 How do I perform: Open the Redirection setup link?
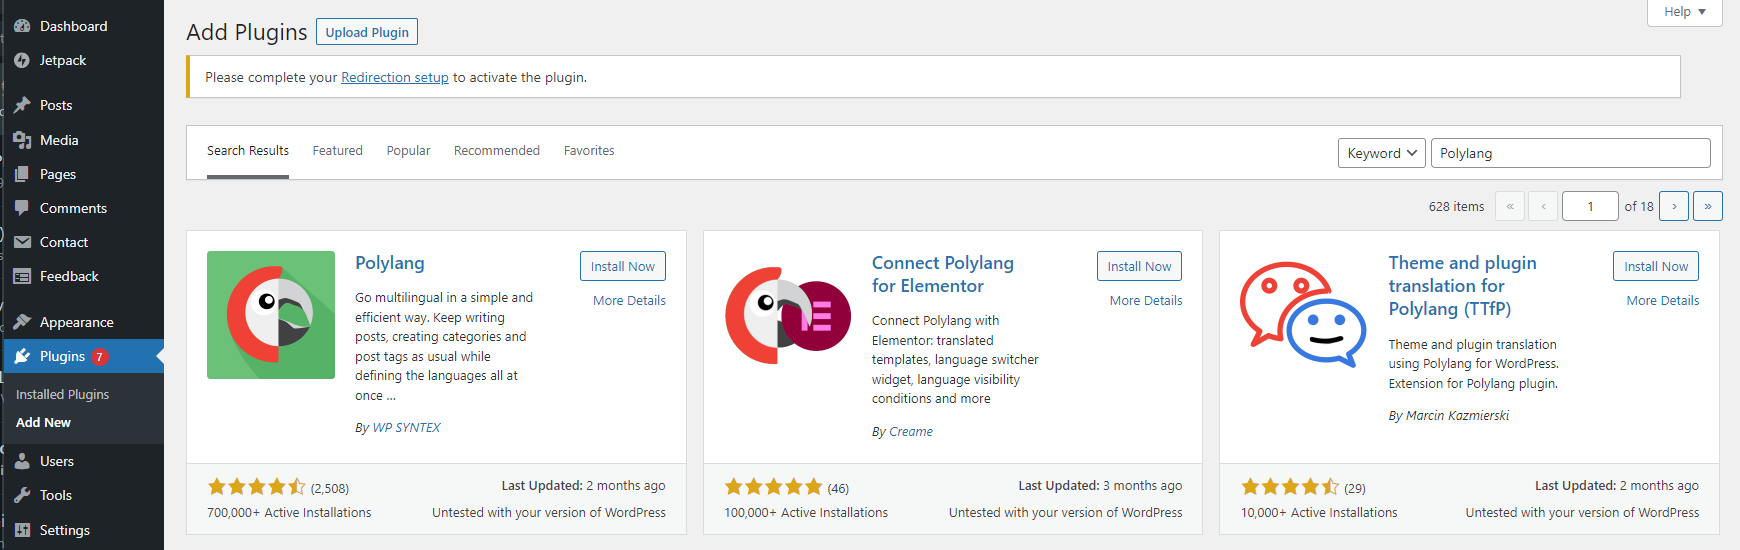tap(395, 77)
